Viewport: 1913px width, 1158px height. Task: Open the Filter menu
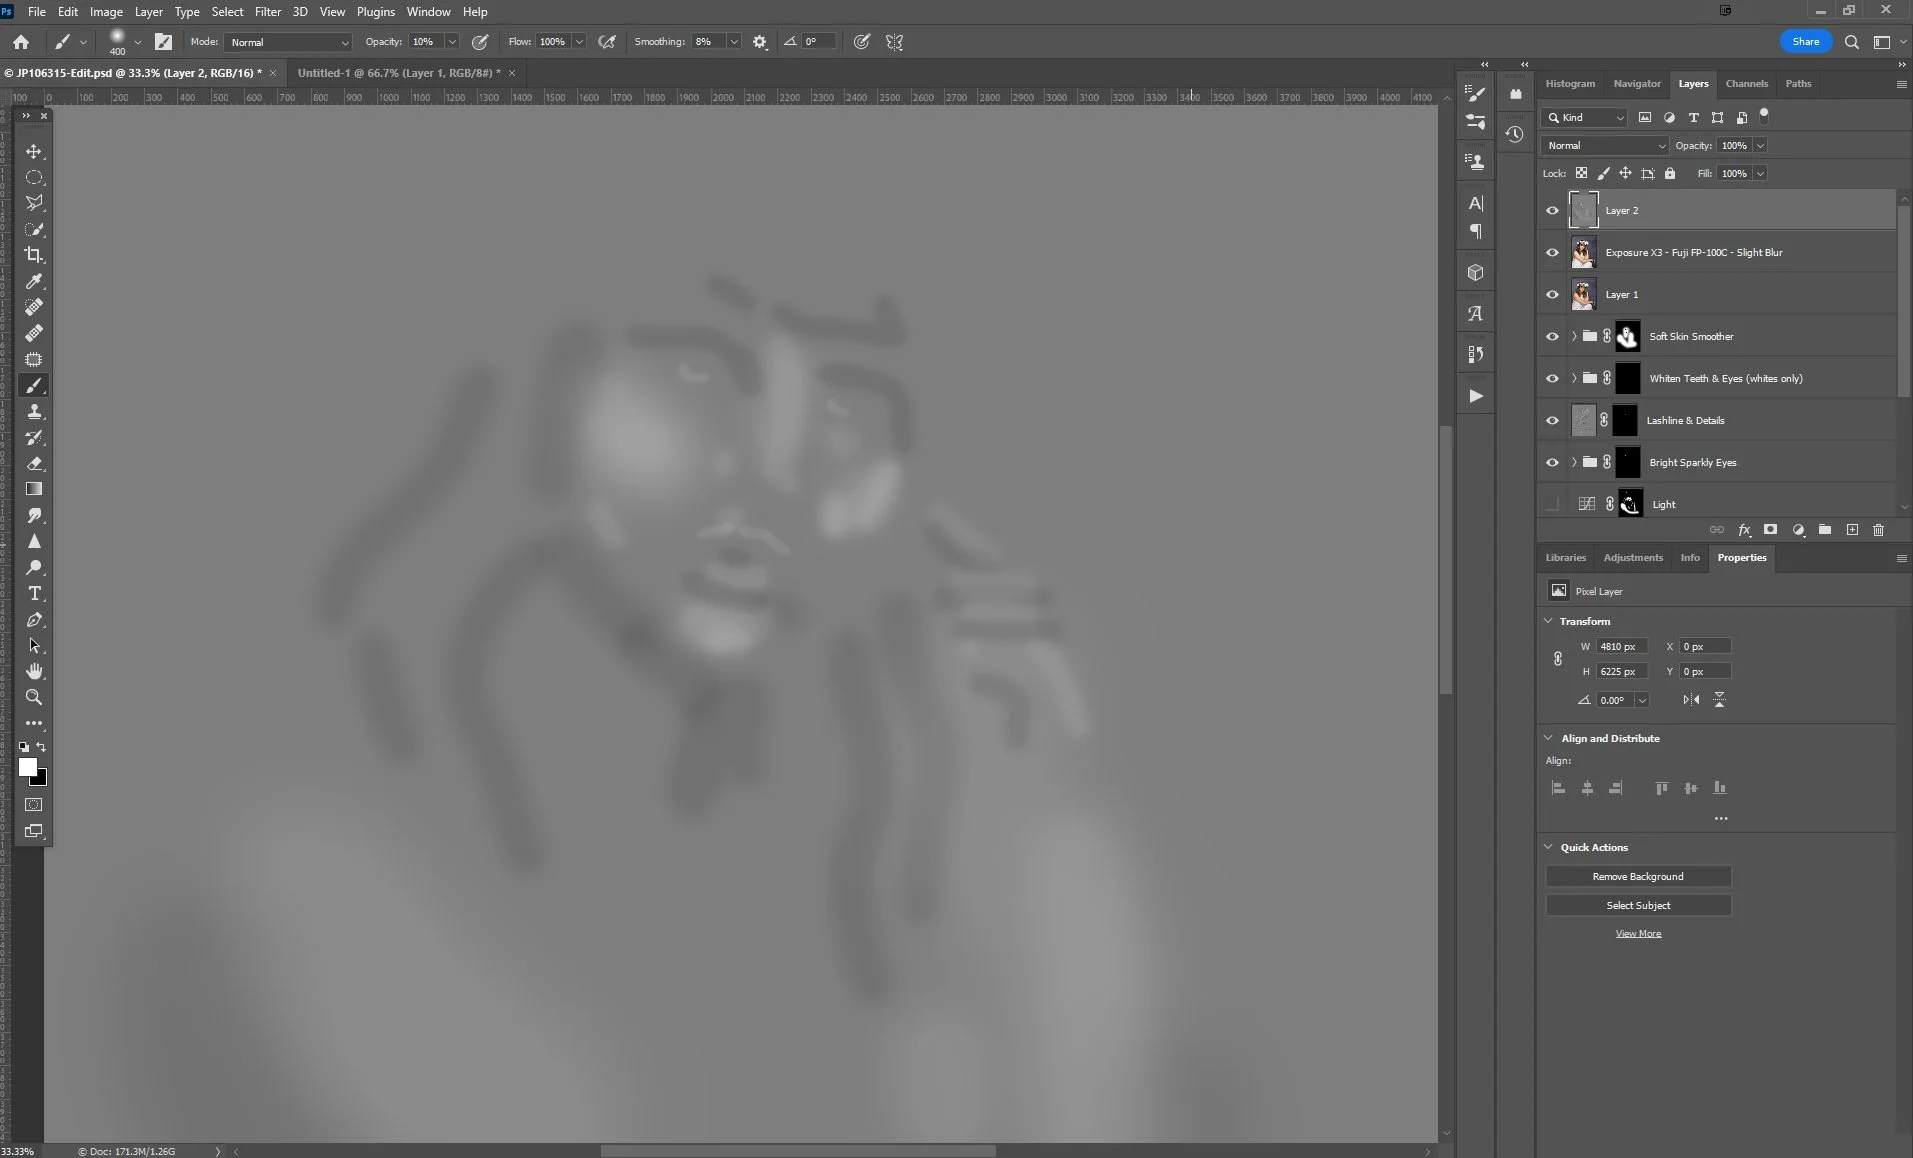tap(268, 12)
